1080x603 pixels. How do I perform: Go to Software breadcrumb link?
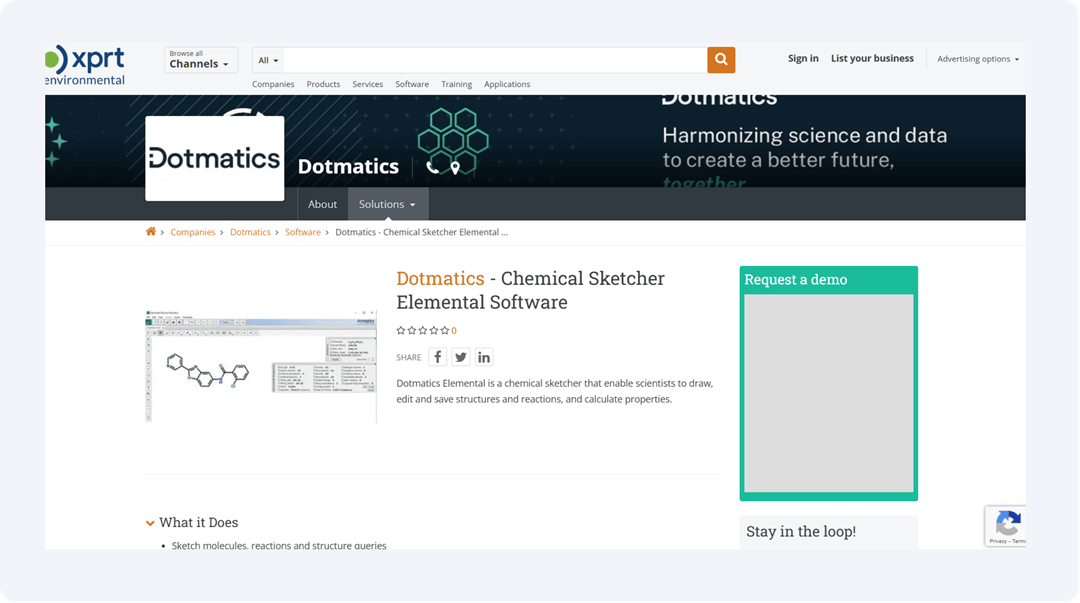303,232
